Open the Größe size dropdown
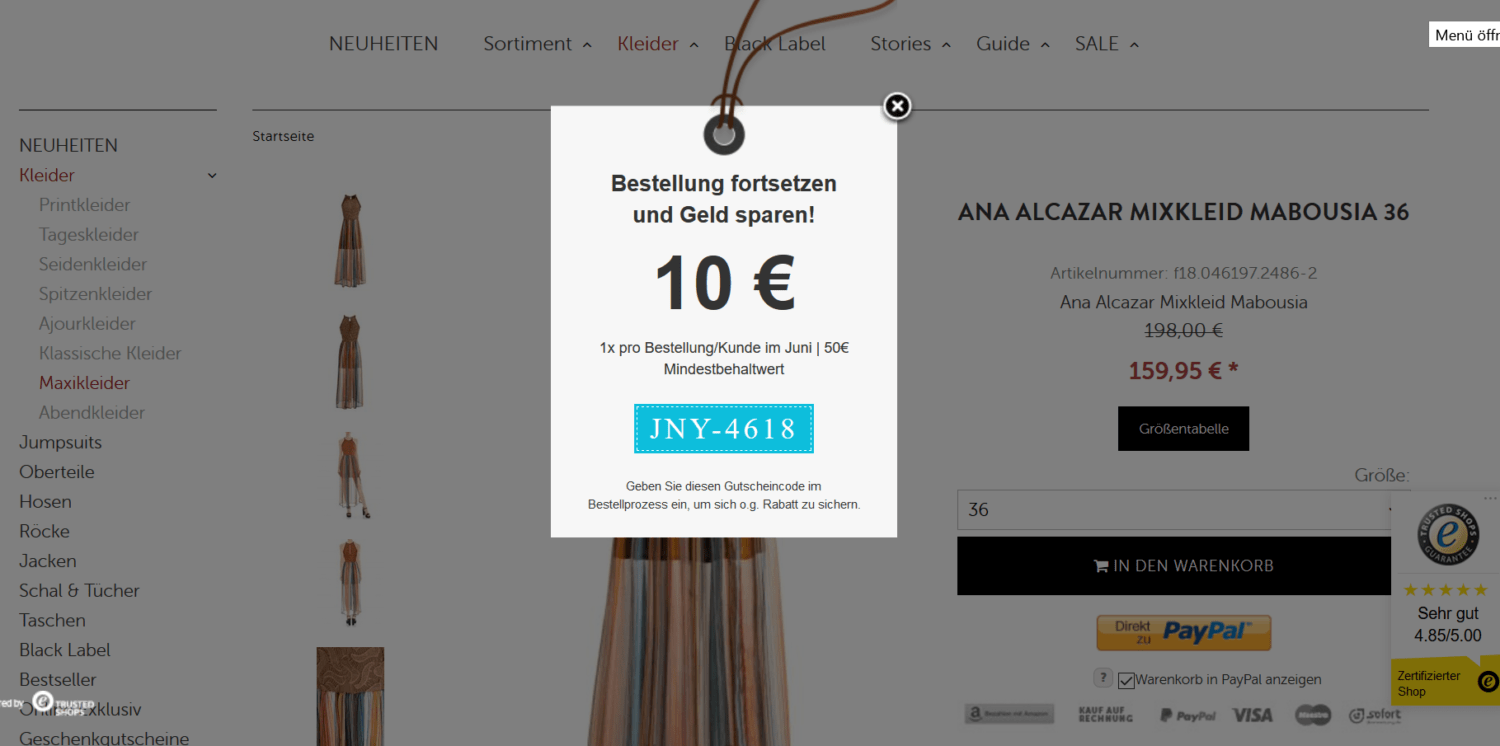 pyautogui.click(x=1182, y=509)
